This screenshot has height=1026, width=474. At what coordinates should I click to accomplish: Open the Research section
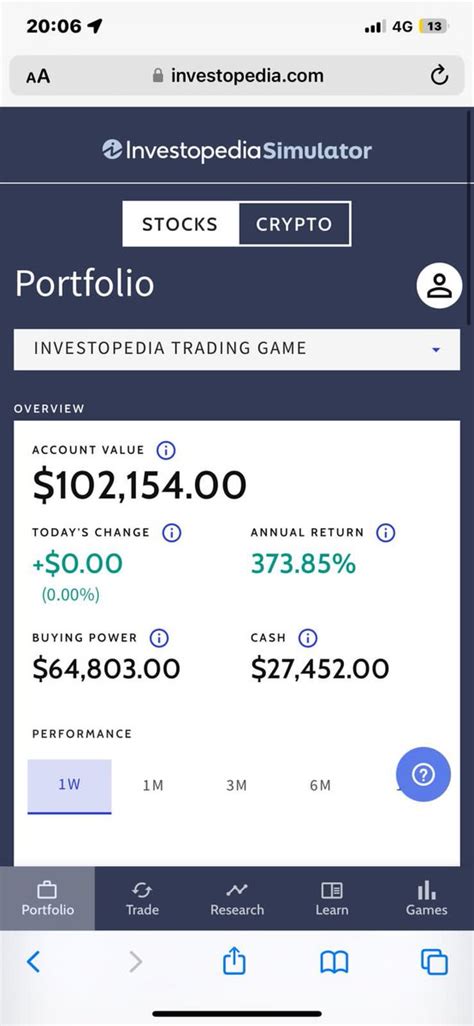pyautogui.click(x=237, y=899)
